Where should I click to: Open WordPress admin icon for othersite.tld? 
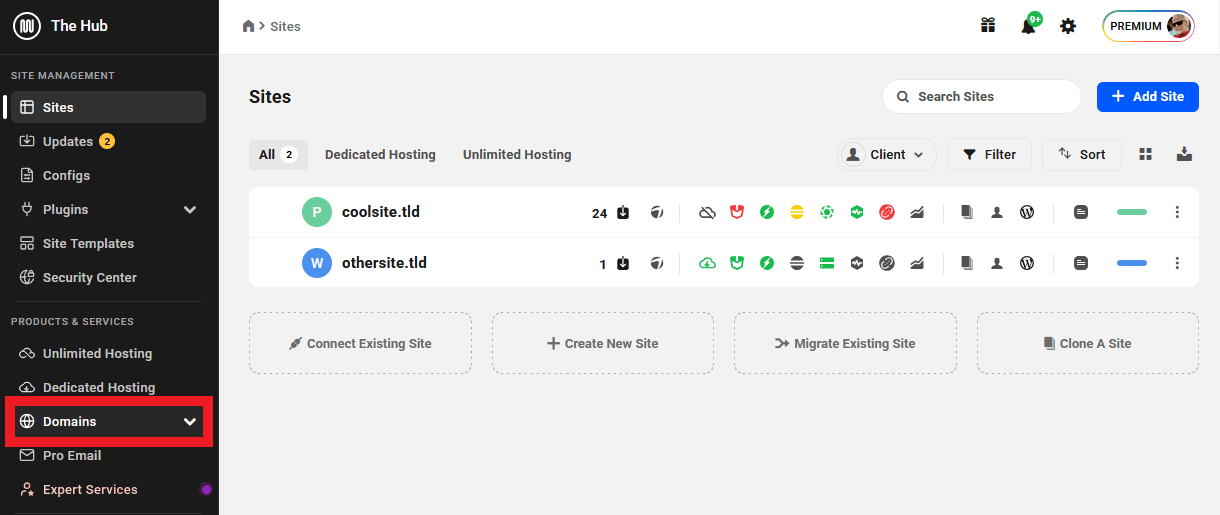click(1027, 263)
